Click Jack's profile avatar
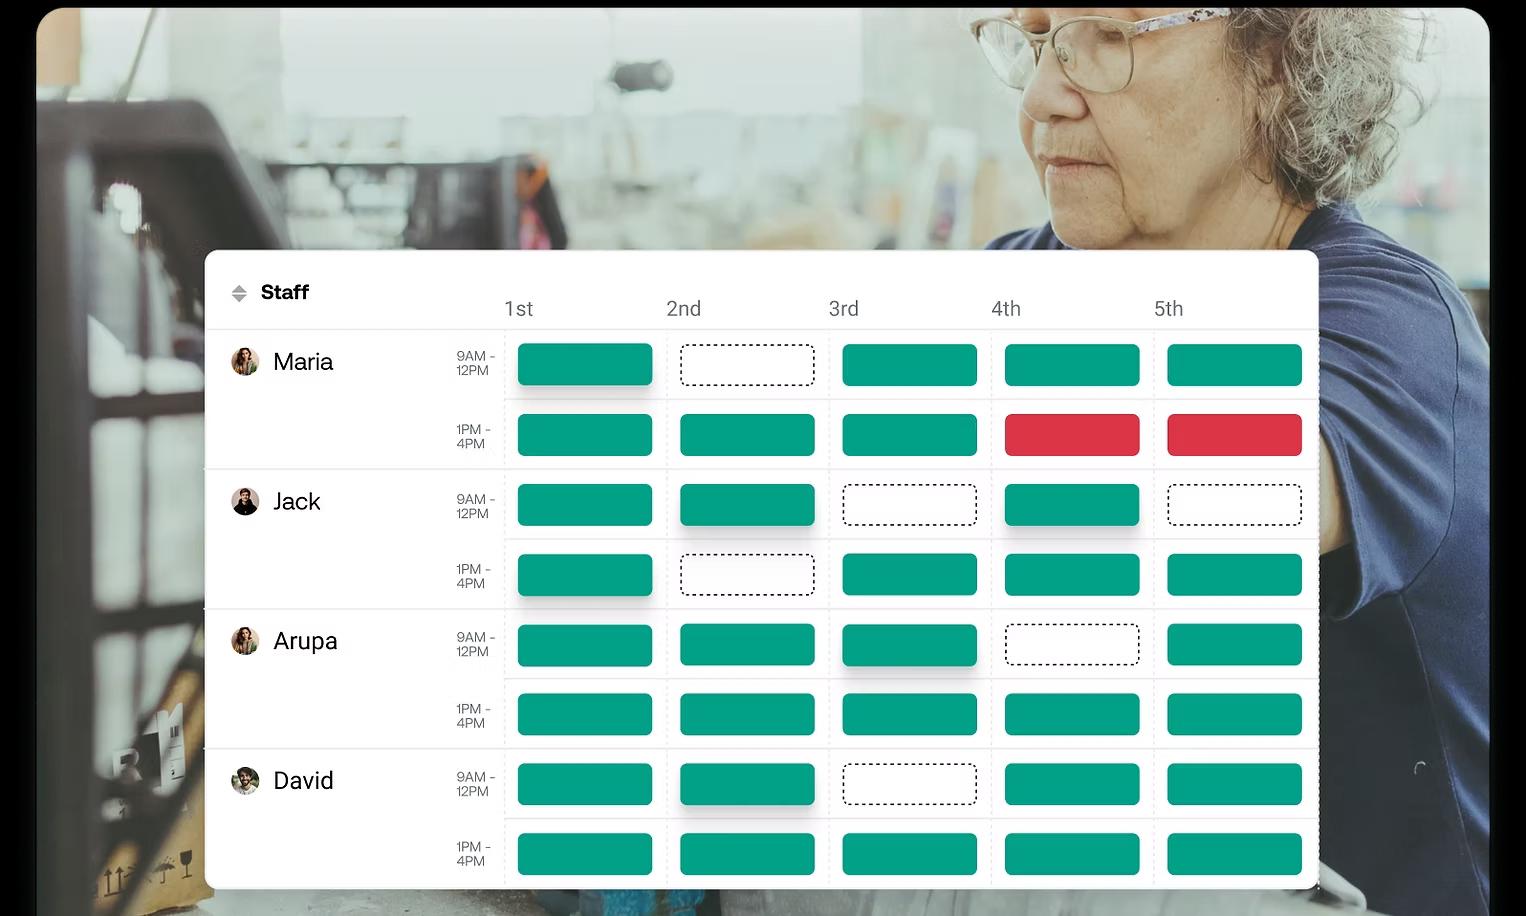 point(245,502)
